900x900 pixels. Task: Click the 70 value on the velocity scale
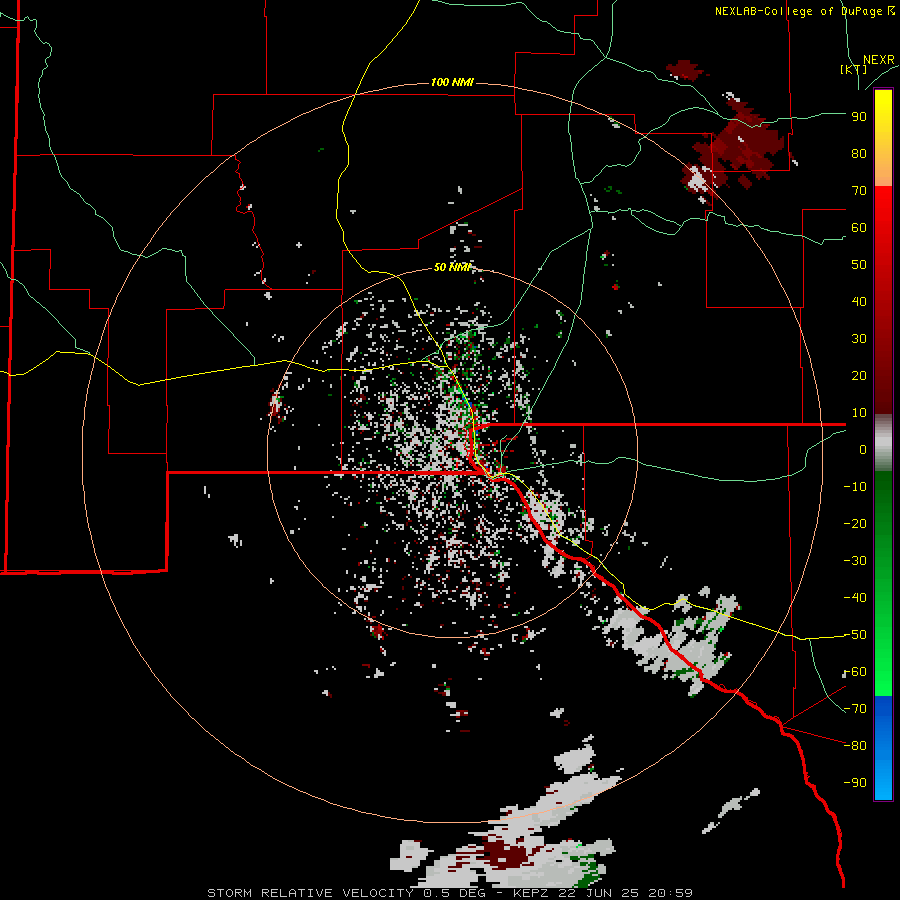click(859, 191)
